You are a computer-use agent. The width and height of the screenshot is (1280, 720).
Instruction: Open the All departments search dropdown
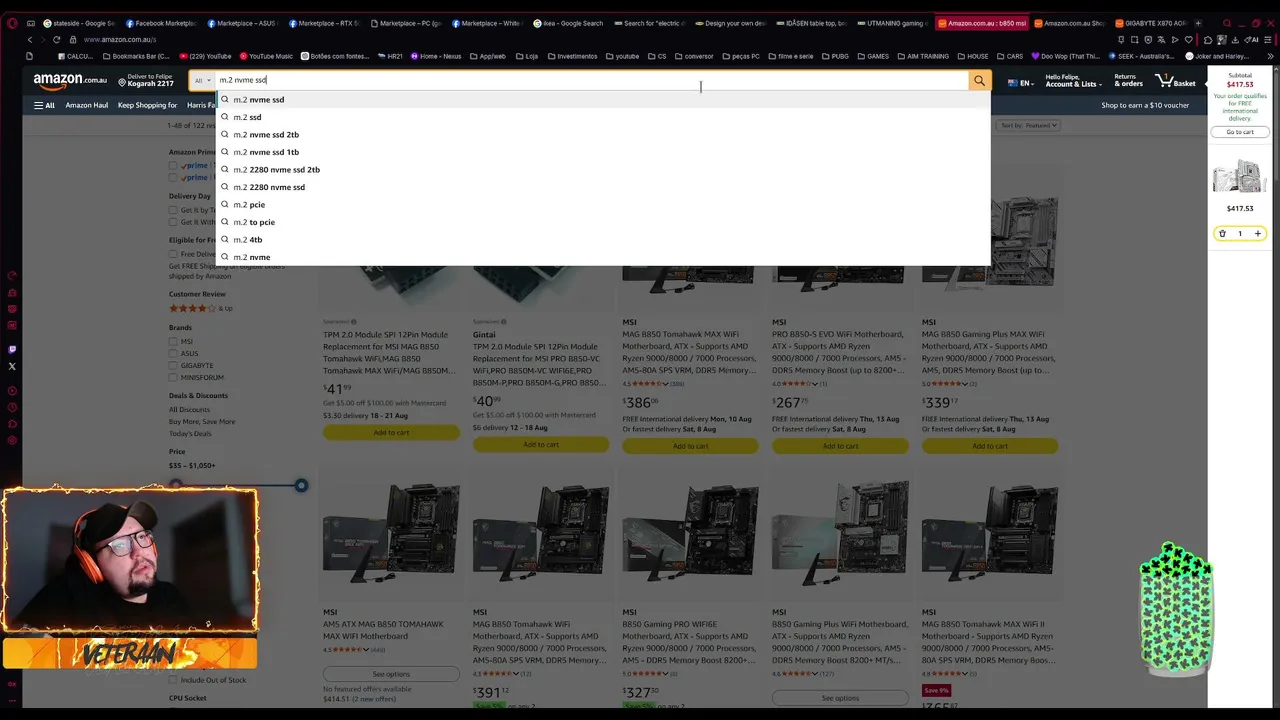point(203,80)
